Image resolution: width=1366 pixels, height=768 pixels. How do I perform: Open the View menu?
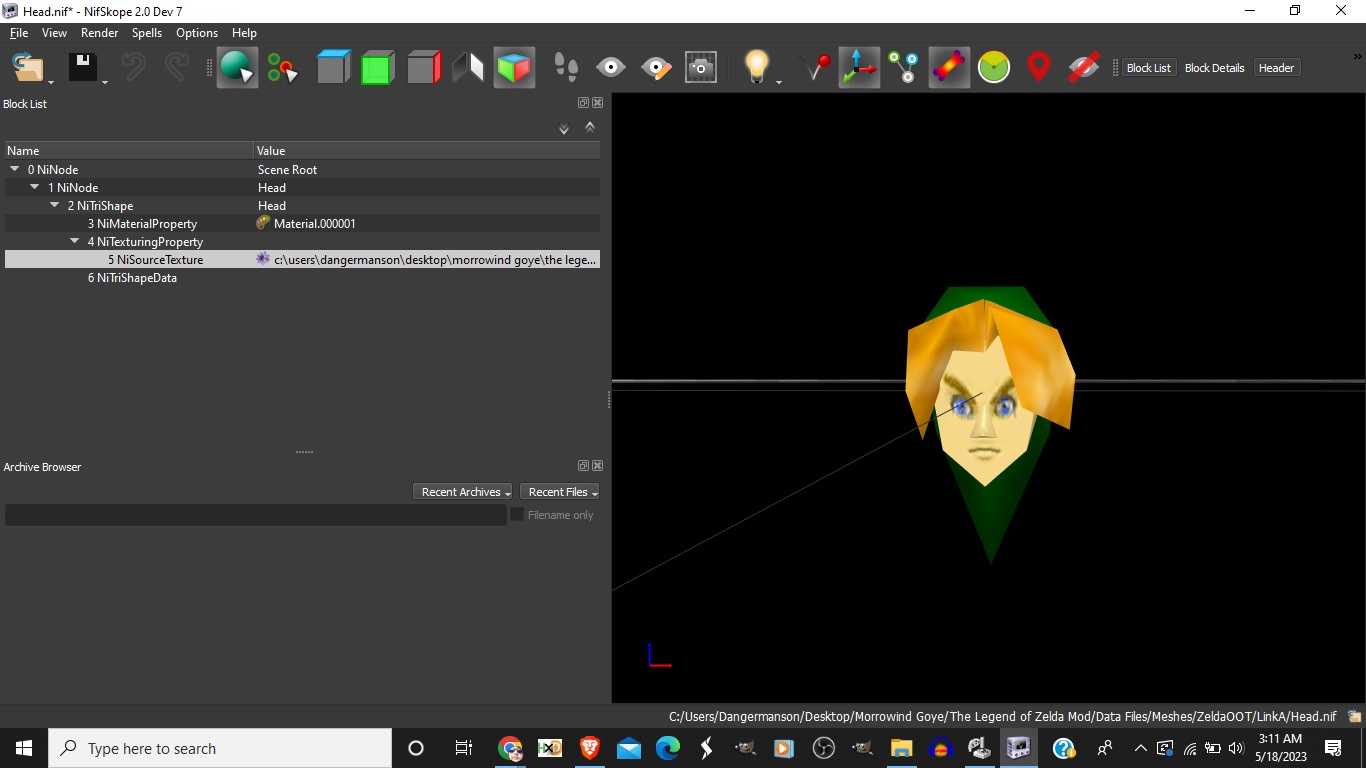click(x=54, y=33)
